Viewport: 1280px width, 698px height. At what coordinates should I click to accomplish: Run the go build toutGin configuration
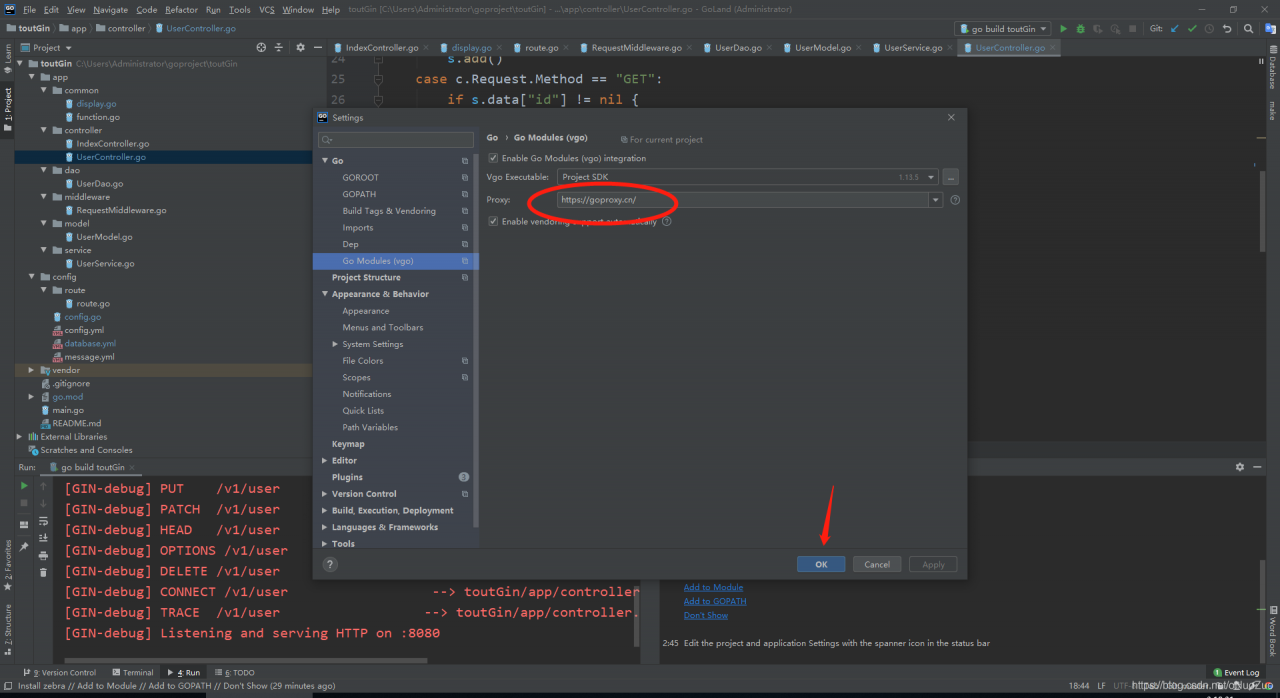1063,29
